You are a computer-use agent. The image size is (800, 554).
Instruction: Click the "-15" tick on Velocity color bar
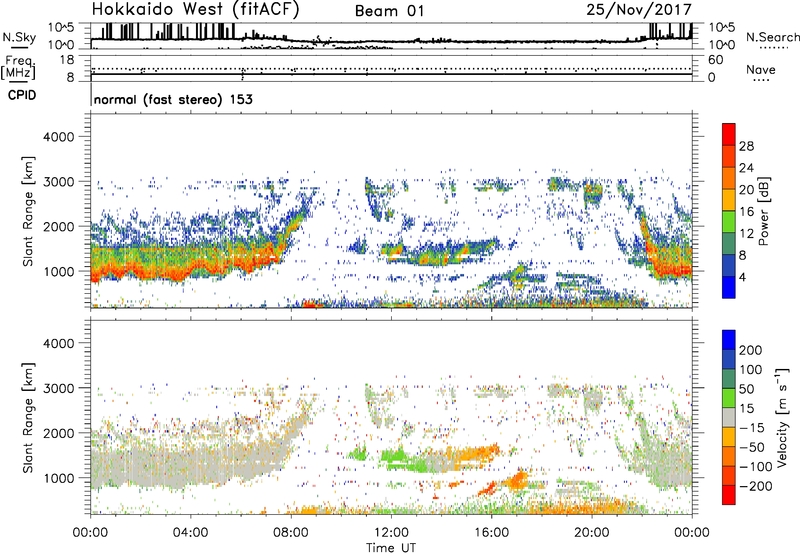[x=752, y=427]
